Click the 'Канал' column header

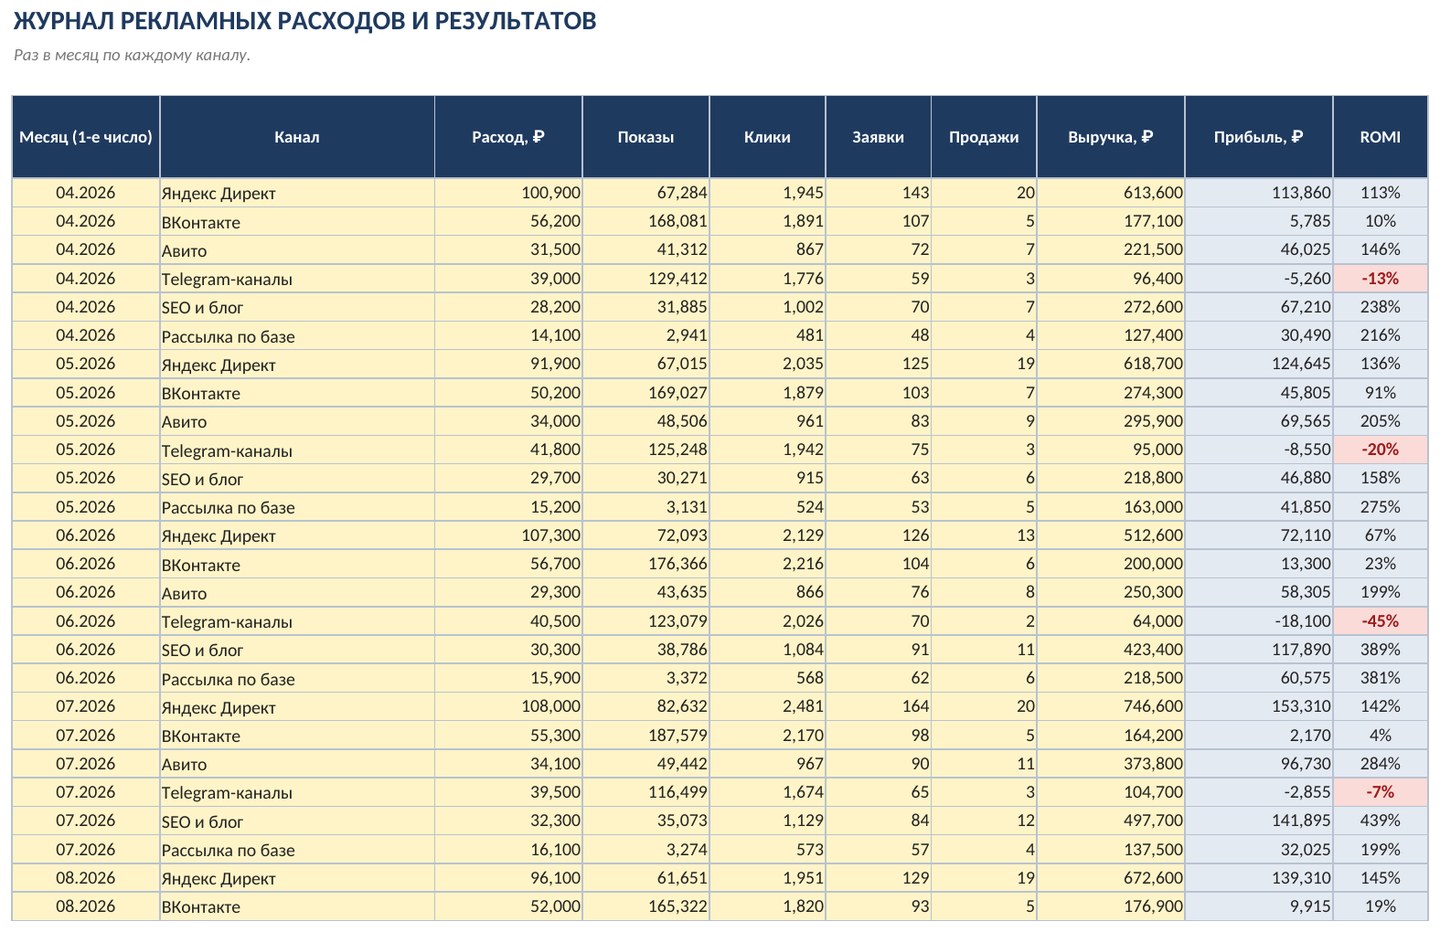297,137
